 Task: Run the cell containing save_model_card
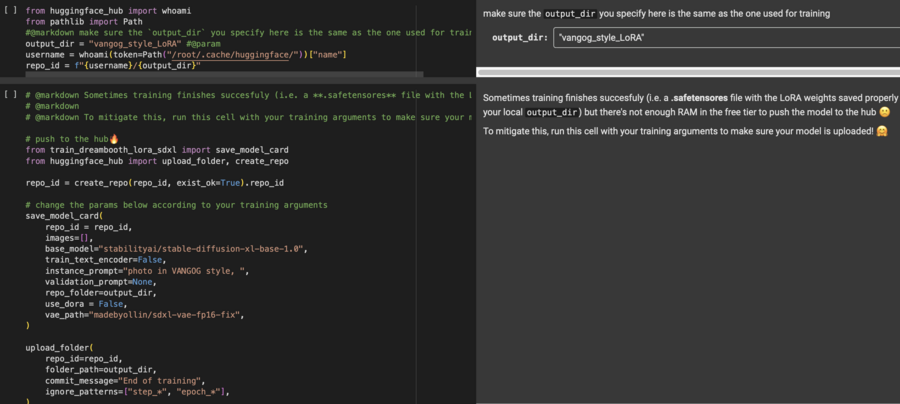coord(10,94)
